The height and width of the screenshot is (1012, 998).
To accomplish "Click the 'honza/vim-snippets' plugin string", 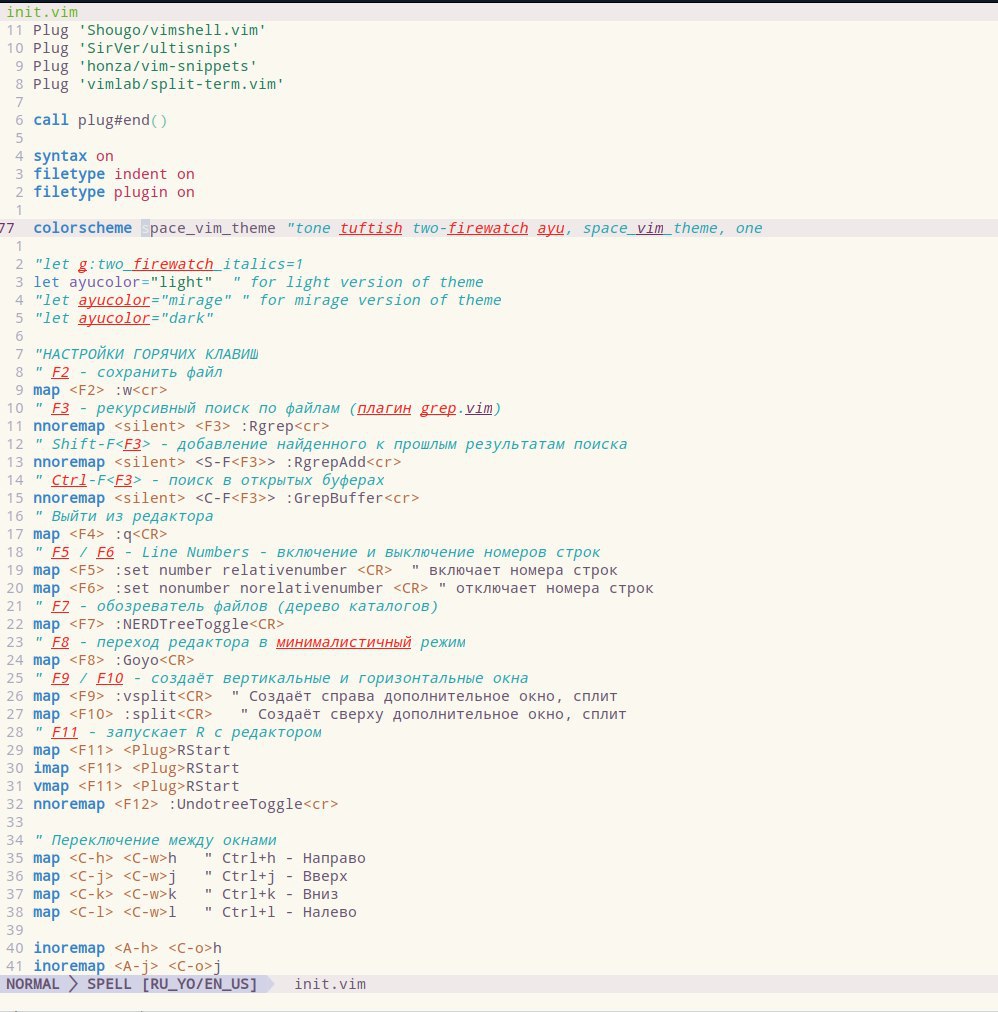I will tap(168, 66).
